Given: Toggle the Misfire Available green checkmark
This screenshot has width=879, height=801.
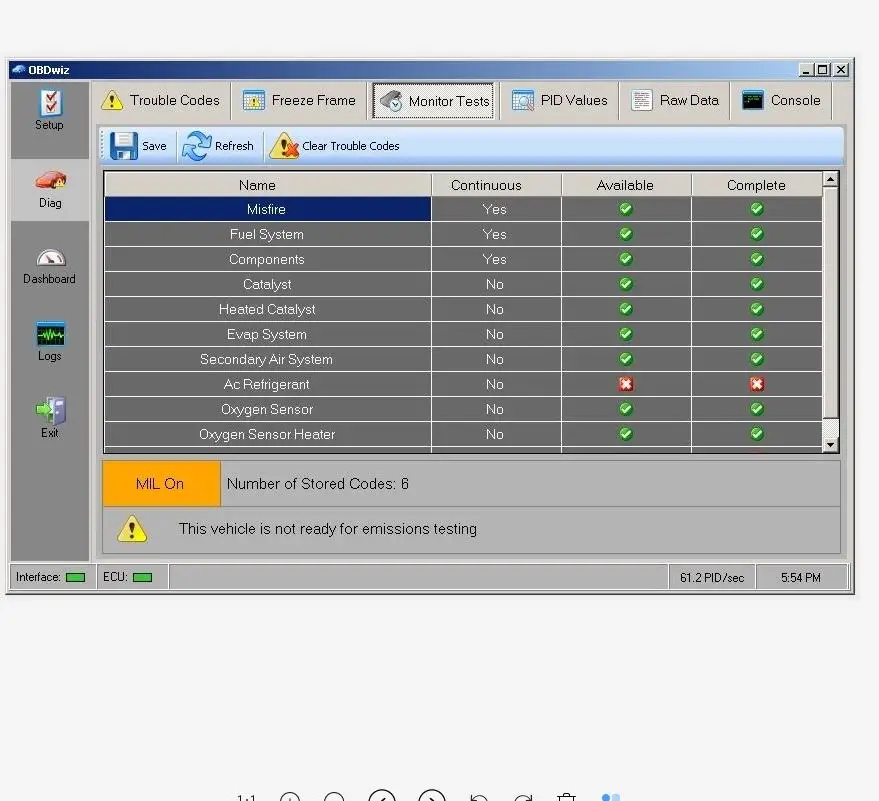Looking at the screenshot, I should point(625,209).
